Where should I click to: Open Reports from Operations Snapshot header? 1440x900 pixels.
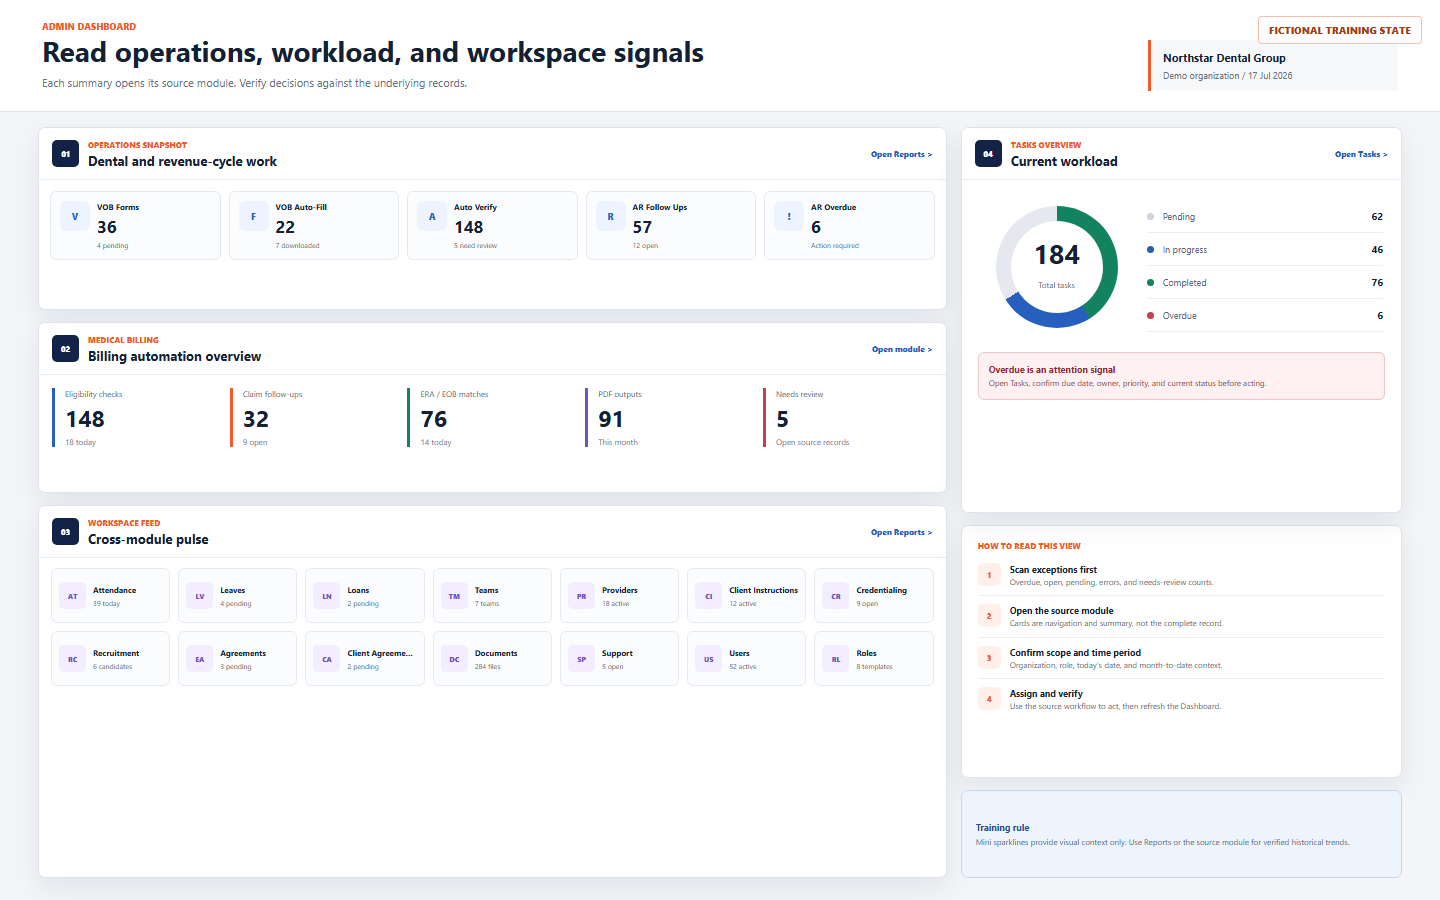[x=901, y=154]
